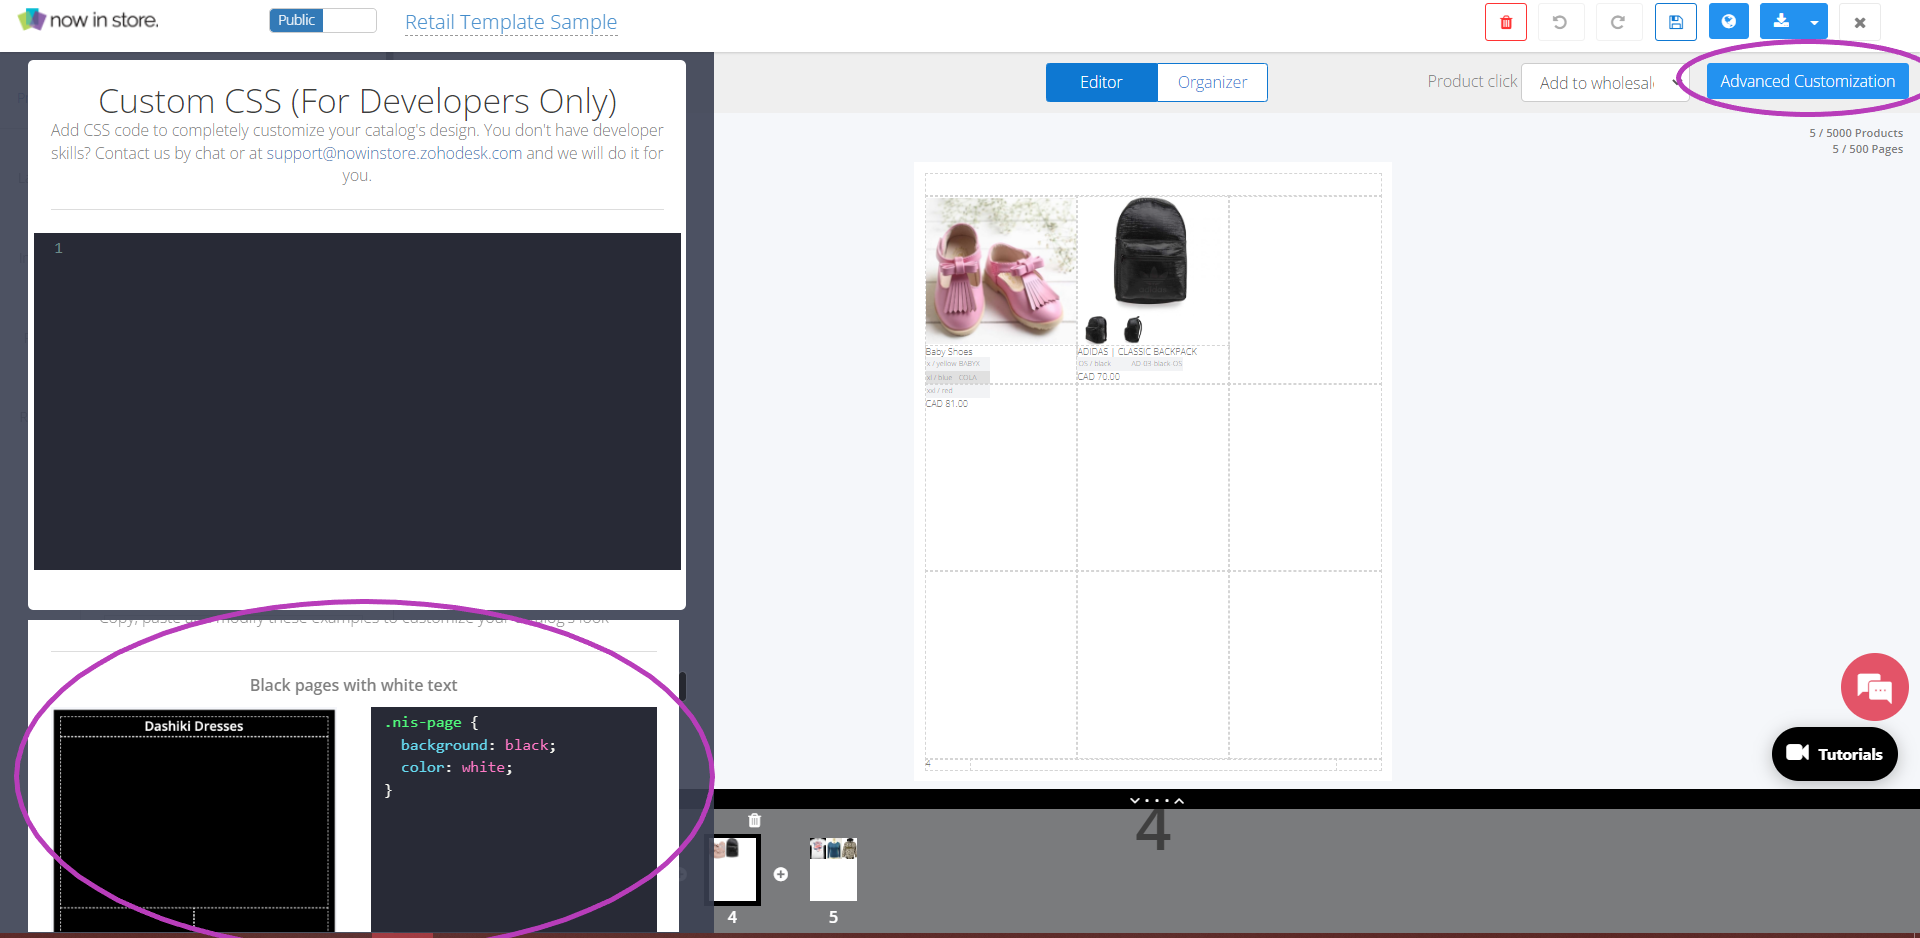The image size is (1920, 938).
Task: Click the "CAD 81.00" price
Action: pos(947,404)
